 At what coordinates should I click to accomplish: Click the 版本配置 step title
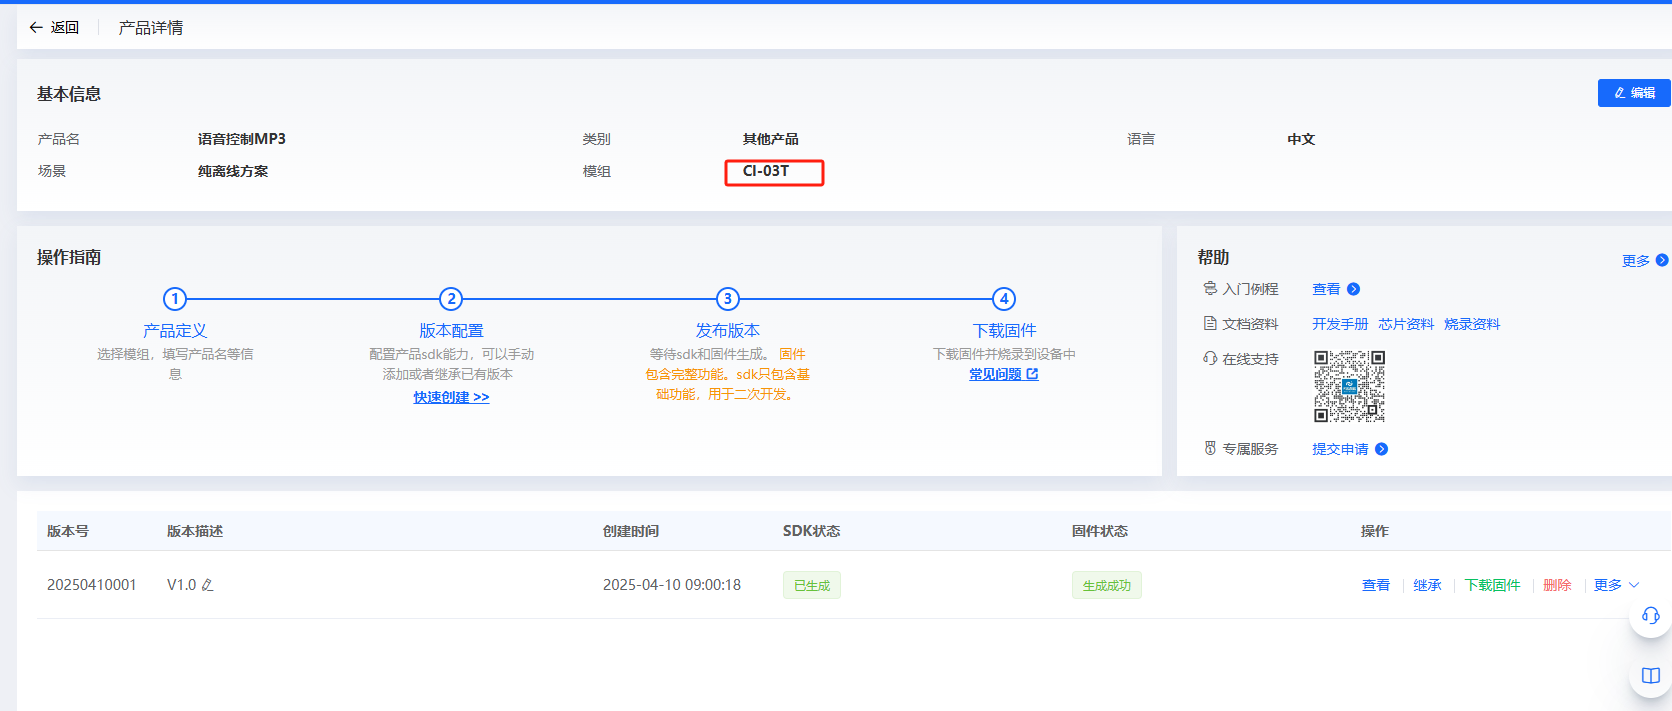pos(451,330)
